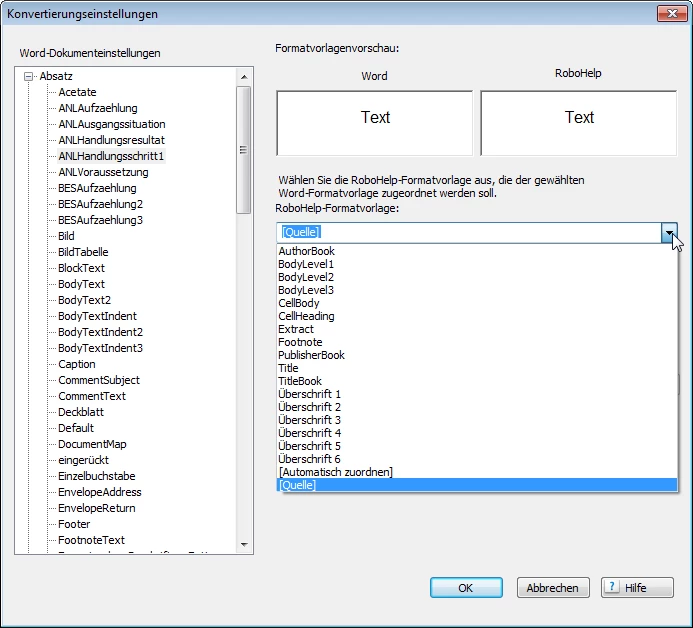Image resolution: width=693 pixels, height=628 pixels.
Task: Select the Bild paragraph style
Action: pyautogui.click(x=66, y=236)
